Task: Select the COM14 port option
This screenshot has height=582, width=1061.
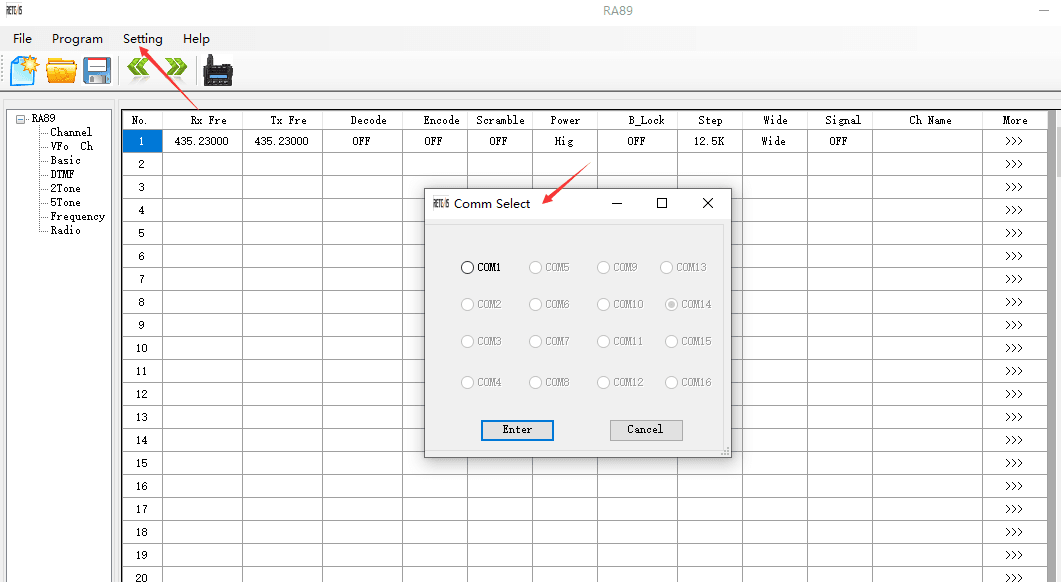Action: click(x=671, y=304)
